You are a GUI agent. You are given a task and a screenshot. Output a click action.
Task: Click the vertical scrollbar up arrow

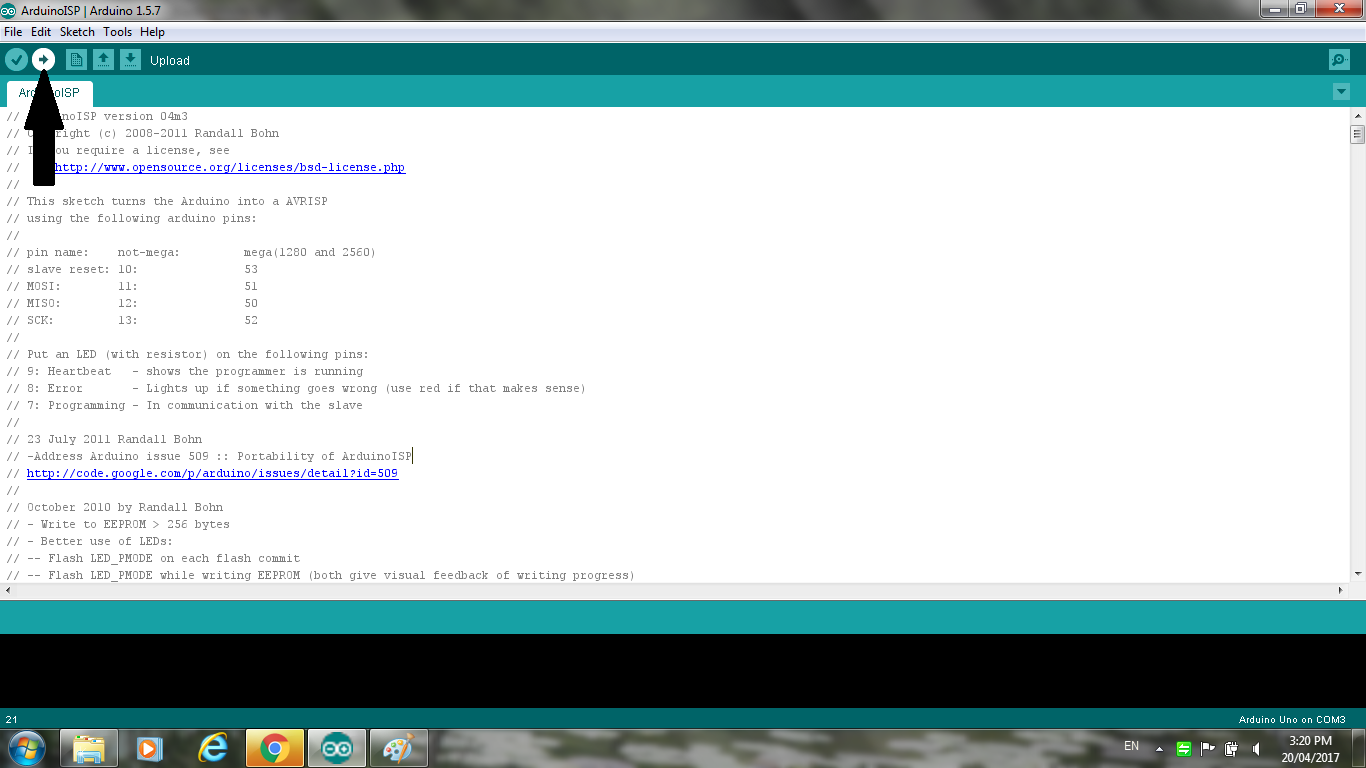pos(1357,116)
